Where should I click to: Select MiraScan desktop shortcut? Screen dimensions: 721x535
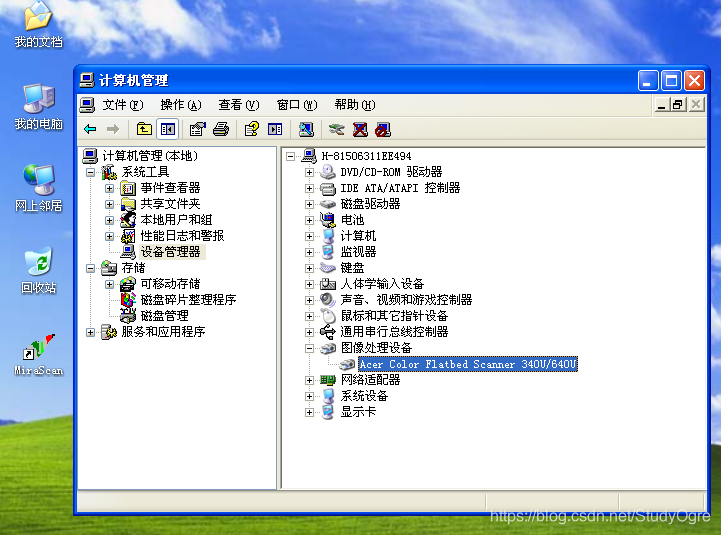(39, 354)
